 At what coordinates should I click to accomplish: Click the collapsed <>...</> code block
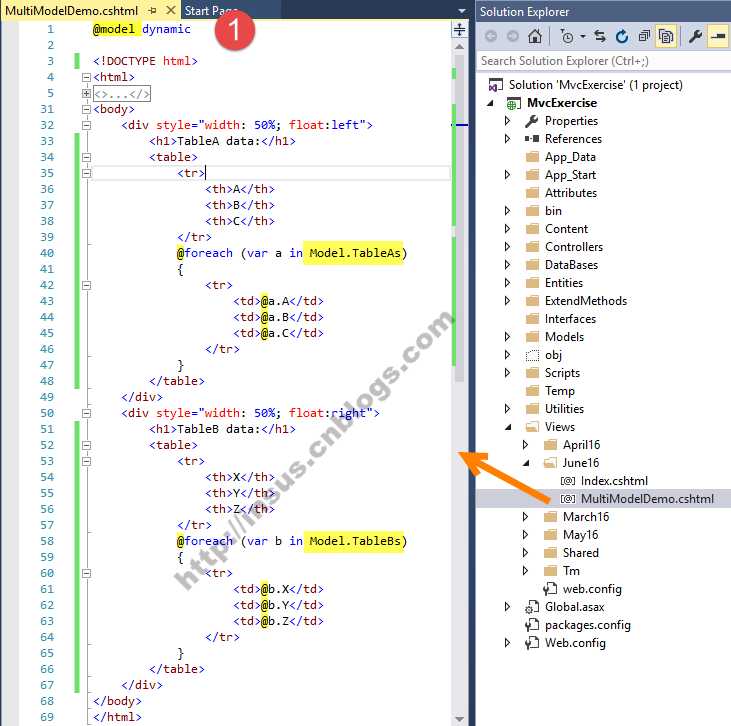[122, 94]
